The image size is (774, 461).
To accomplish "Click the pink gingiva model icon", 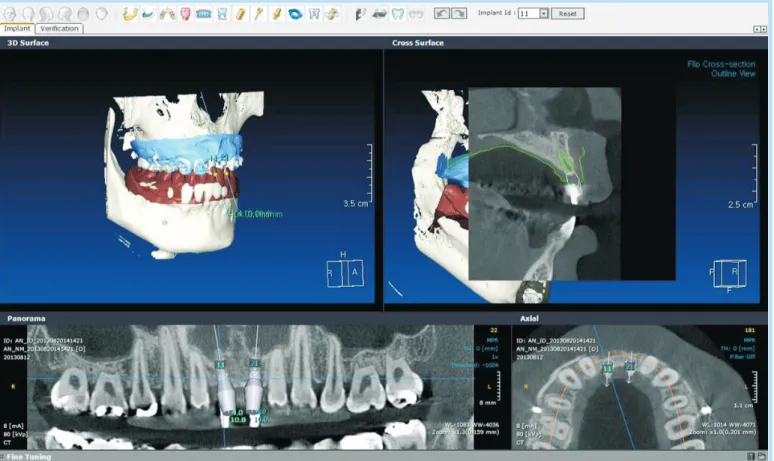I will (186, 14).
